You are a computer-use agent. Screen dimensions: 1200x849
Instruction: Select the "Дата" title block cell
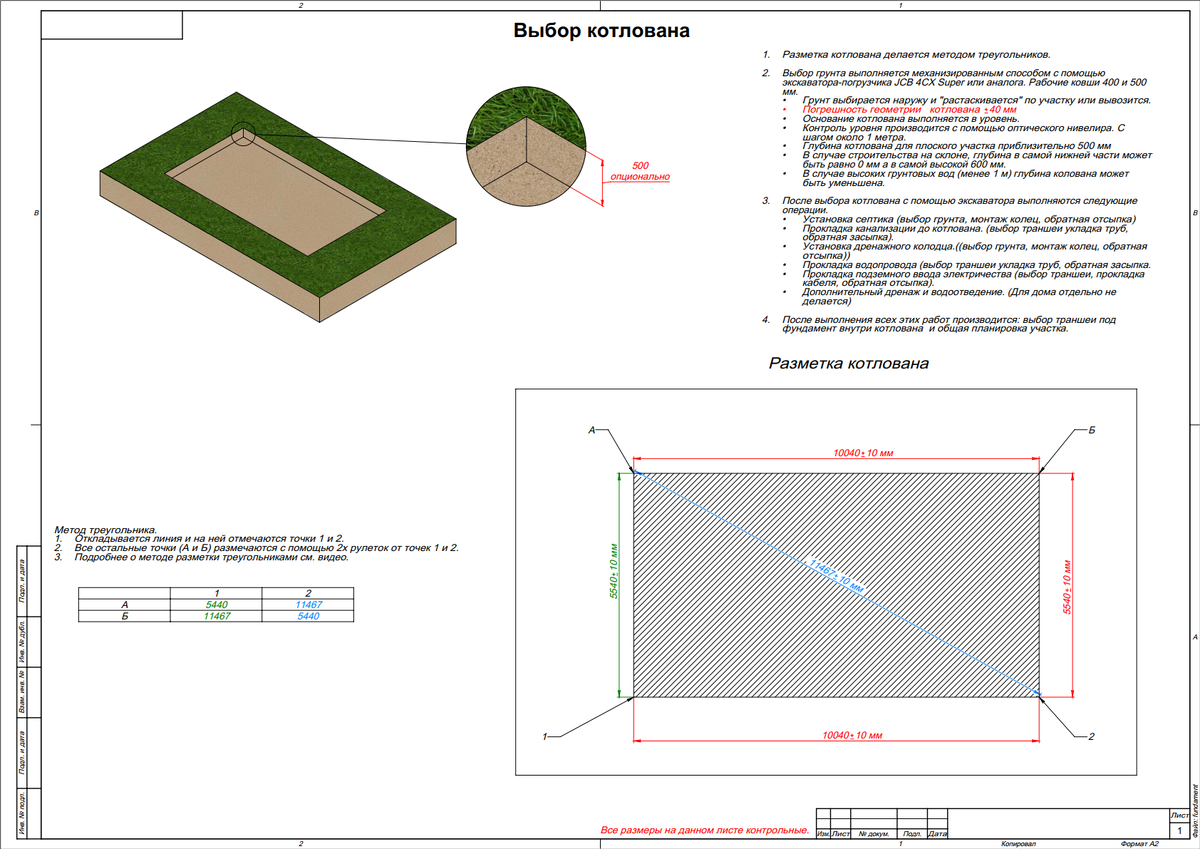[938, 833]
